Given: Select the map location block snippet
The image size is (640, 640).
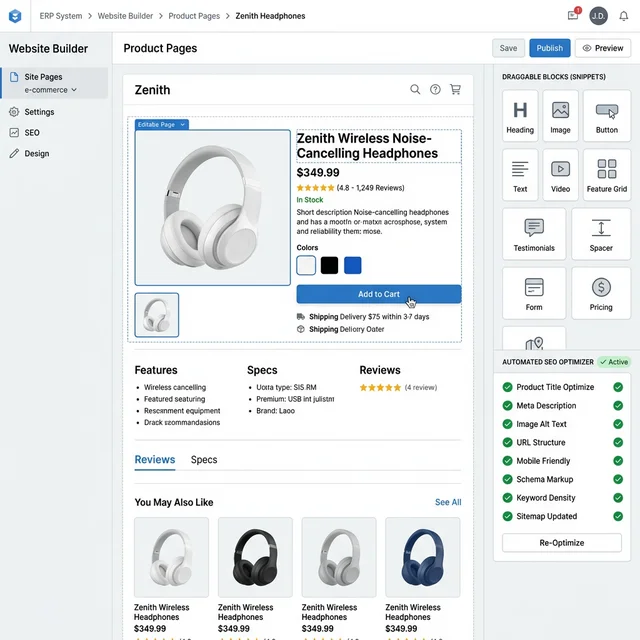Looking at the screenshot, I should tap(534, 339).
